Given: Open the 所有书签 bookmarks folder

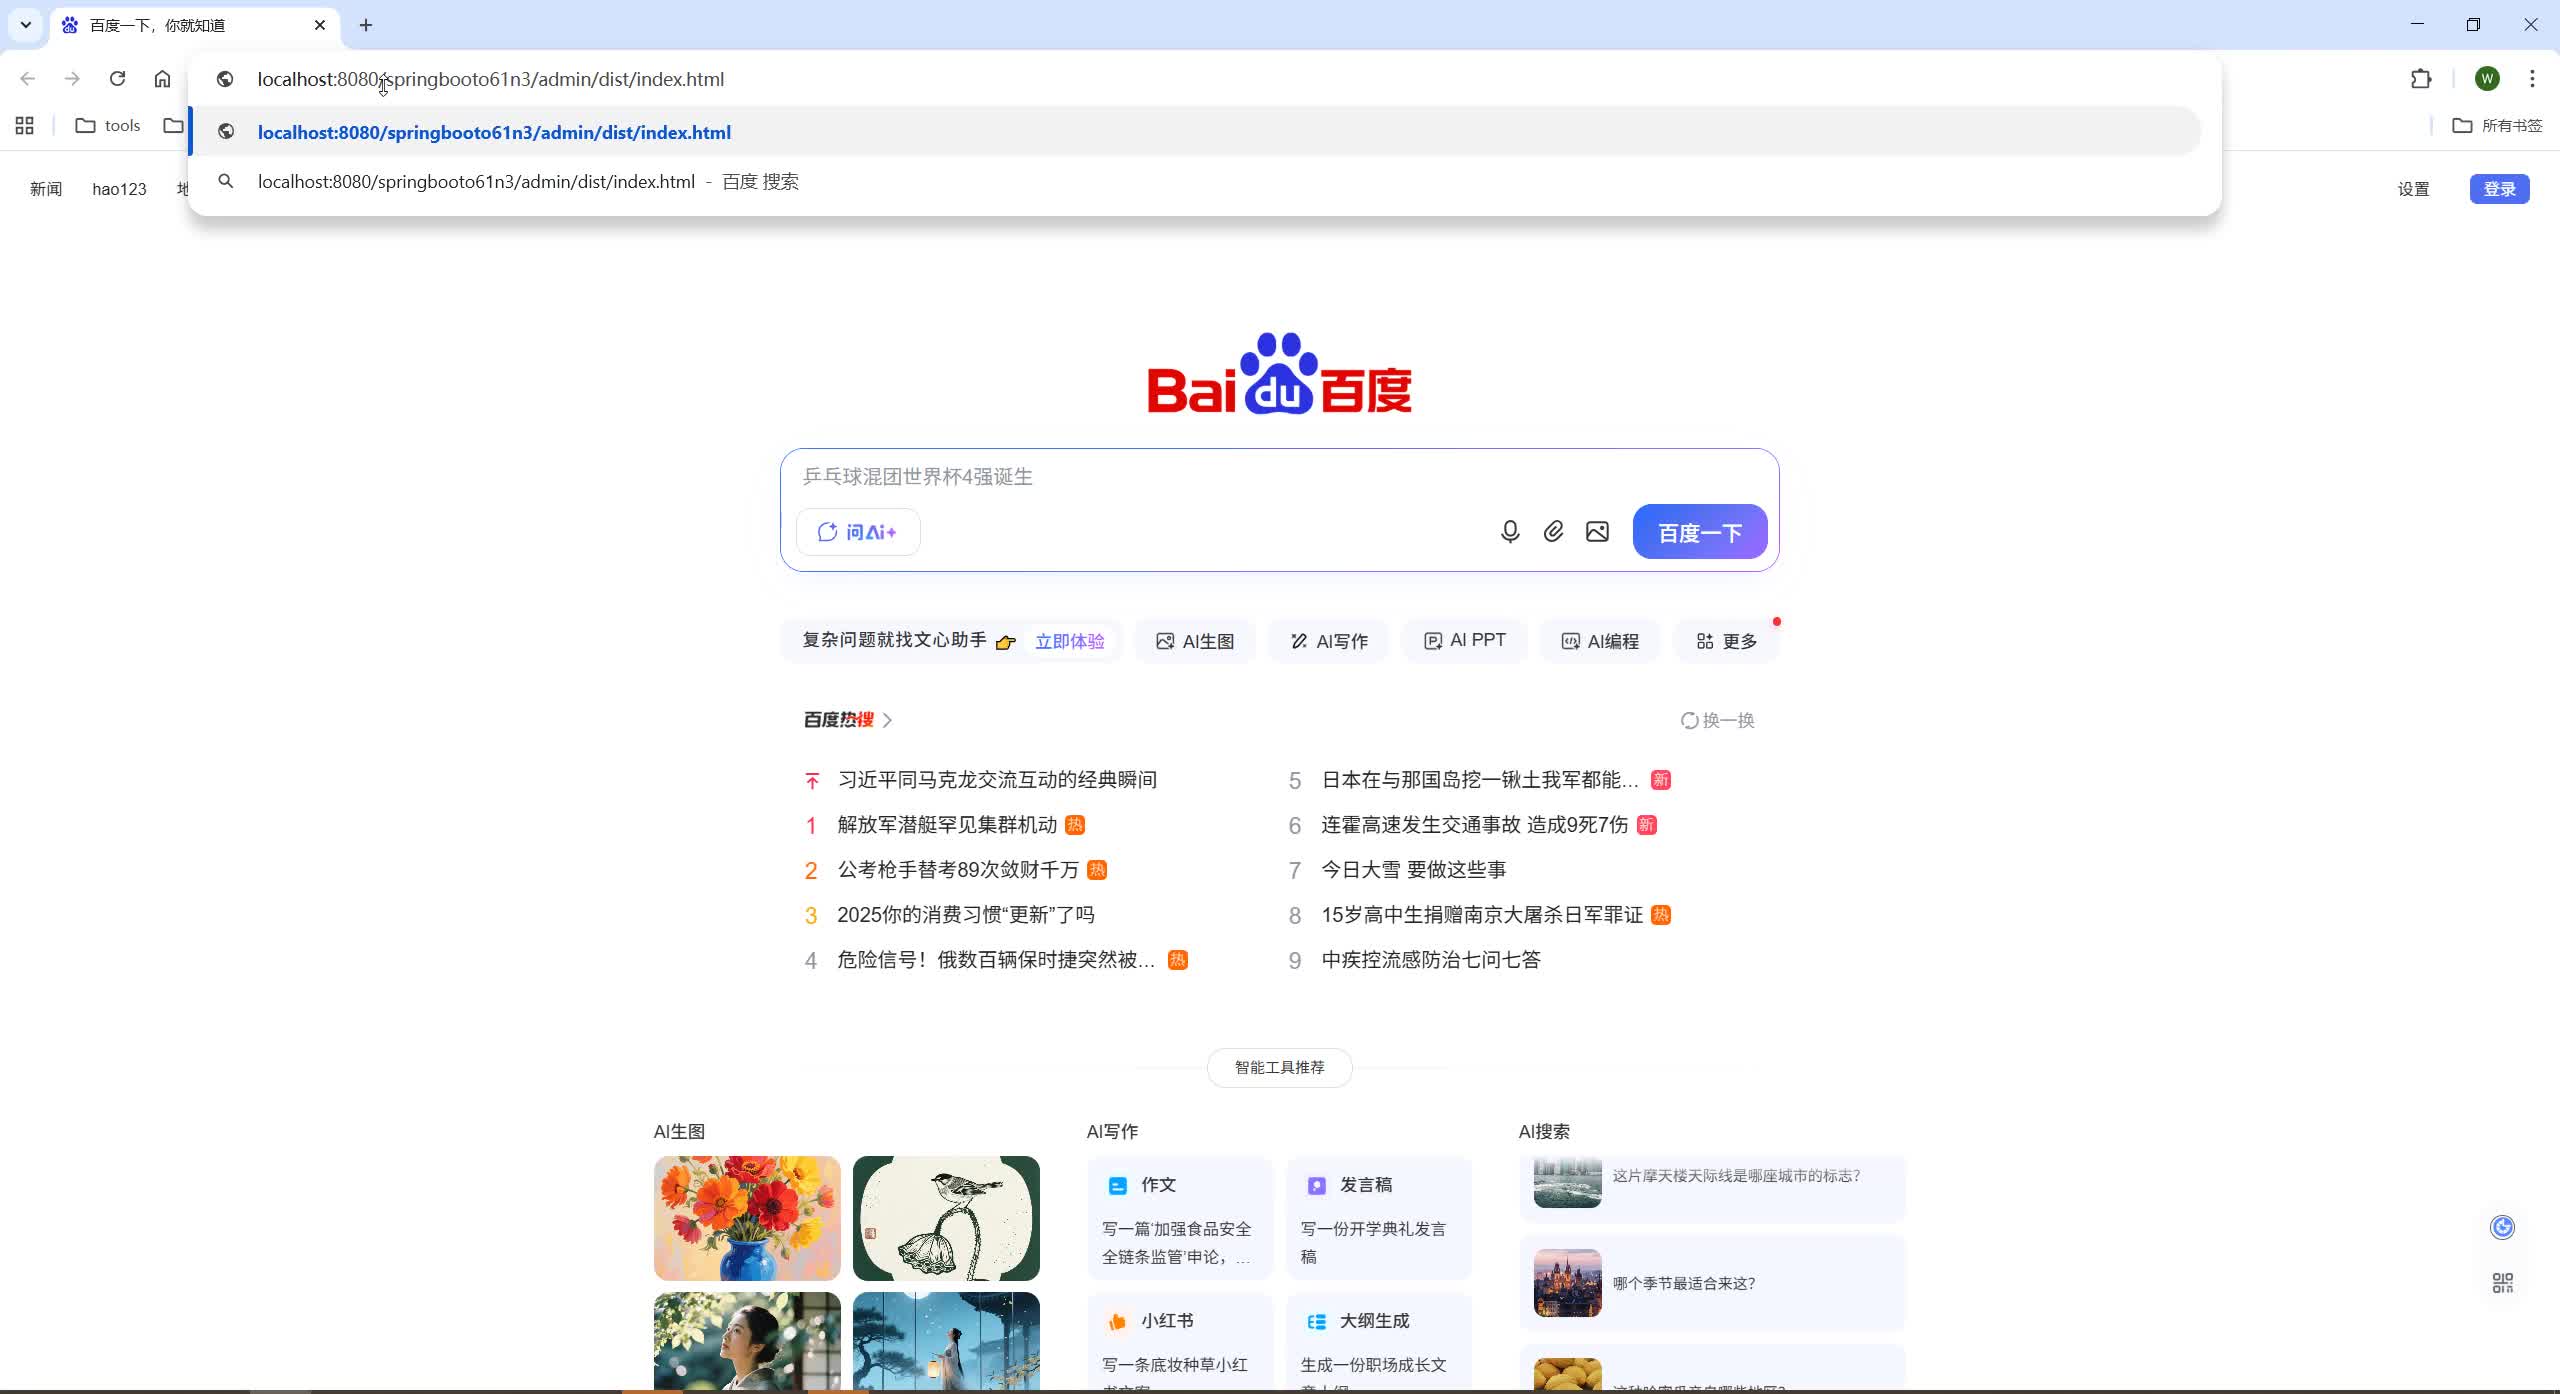Looking at the screenshot, I should pos(2500,125).
